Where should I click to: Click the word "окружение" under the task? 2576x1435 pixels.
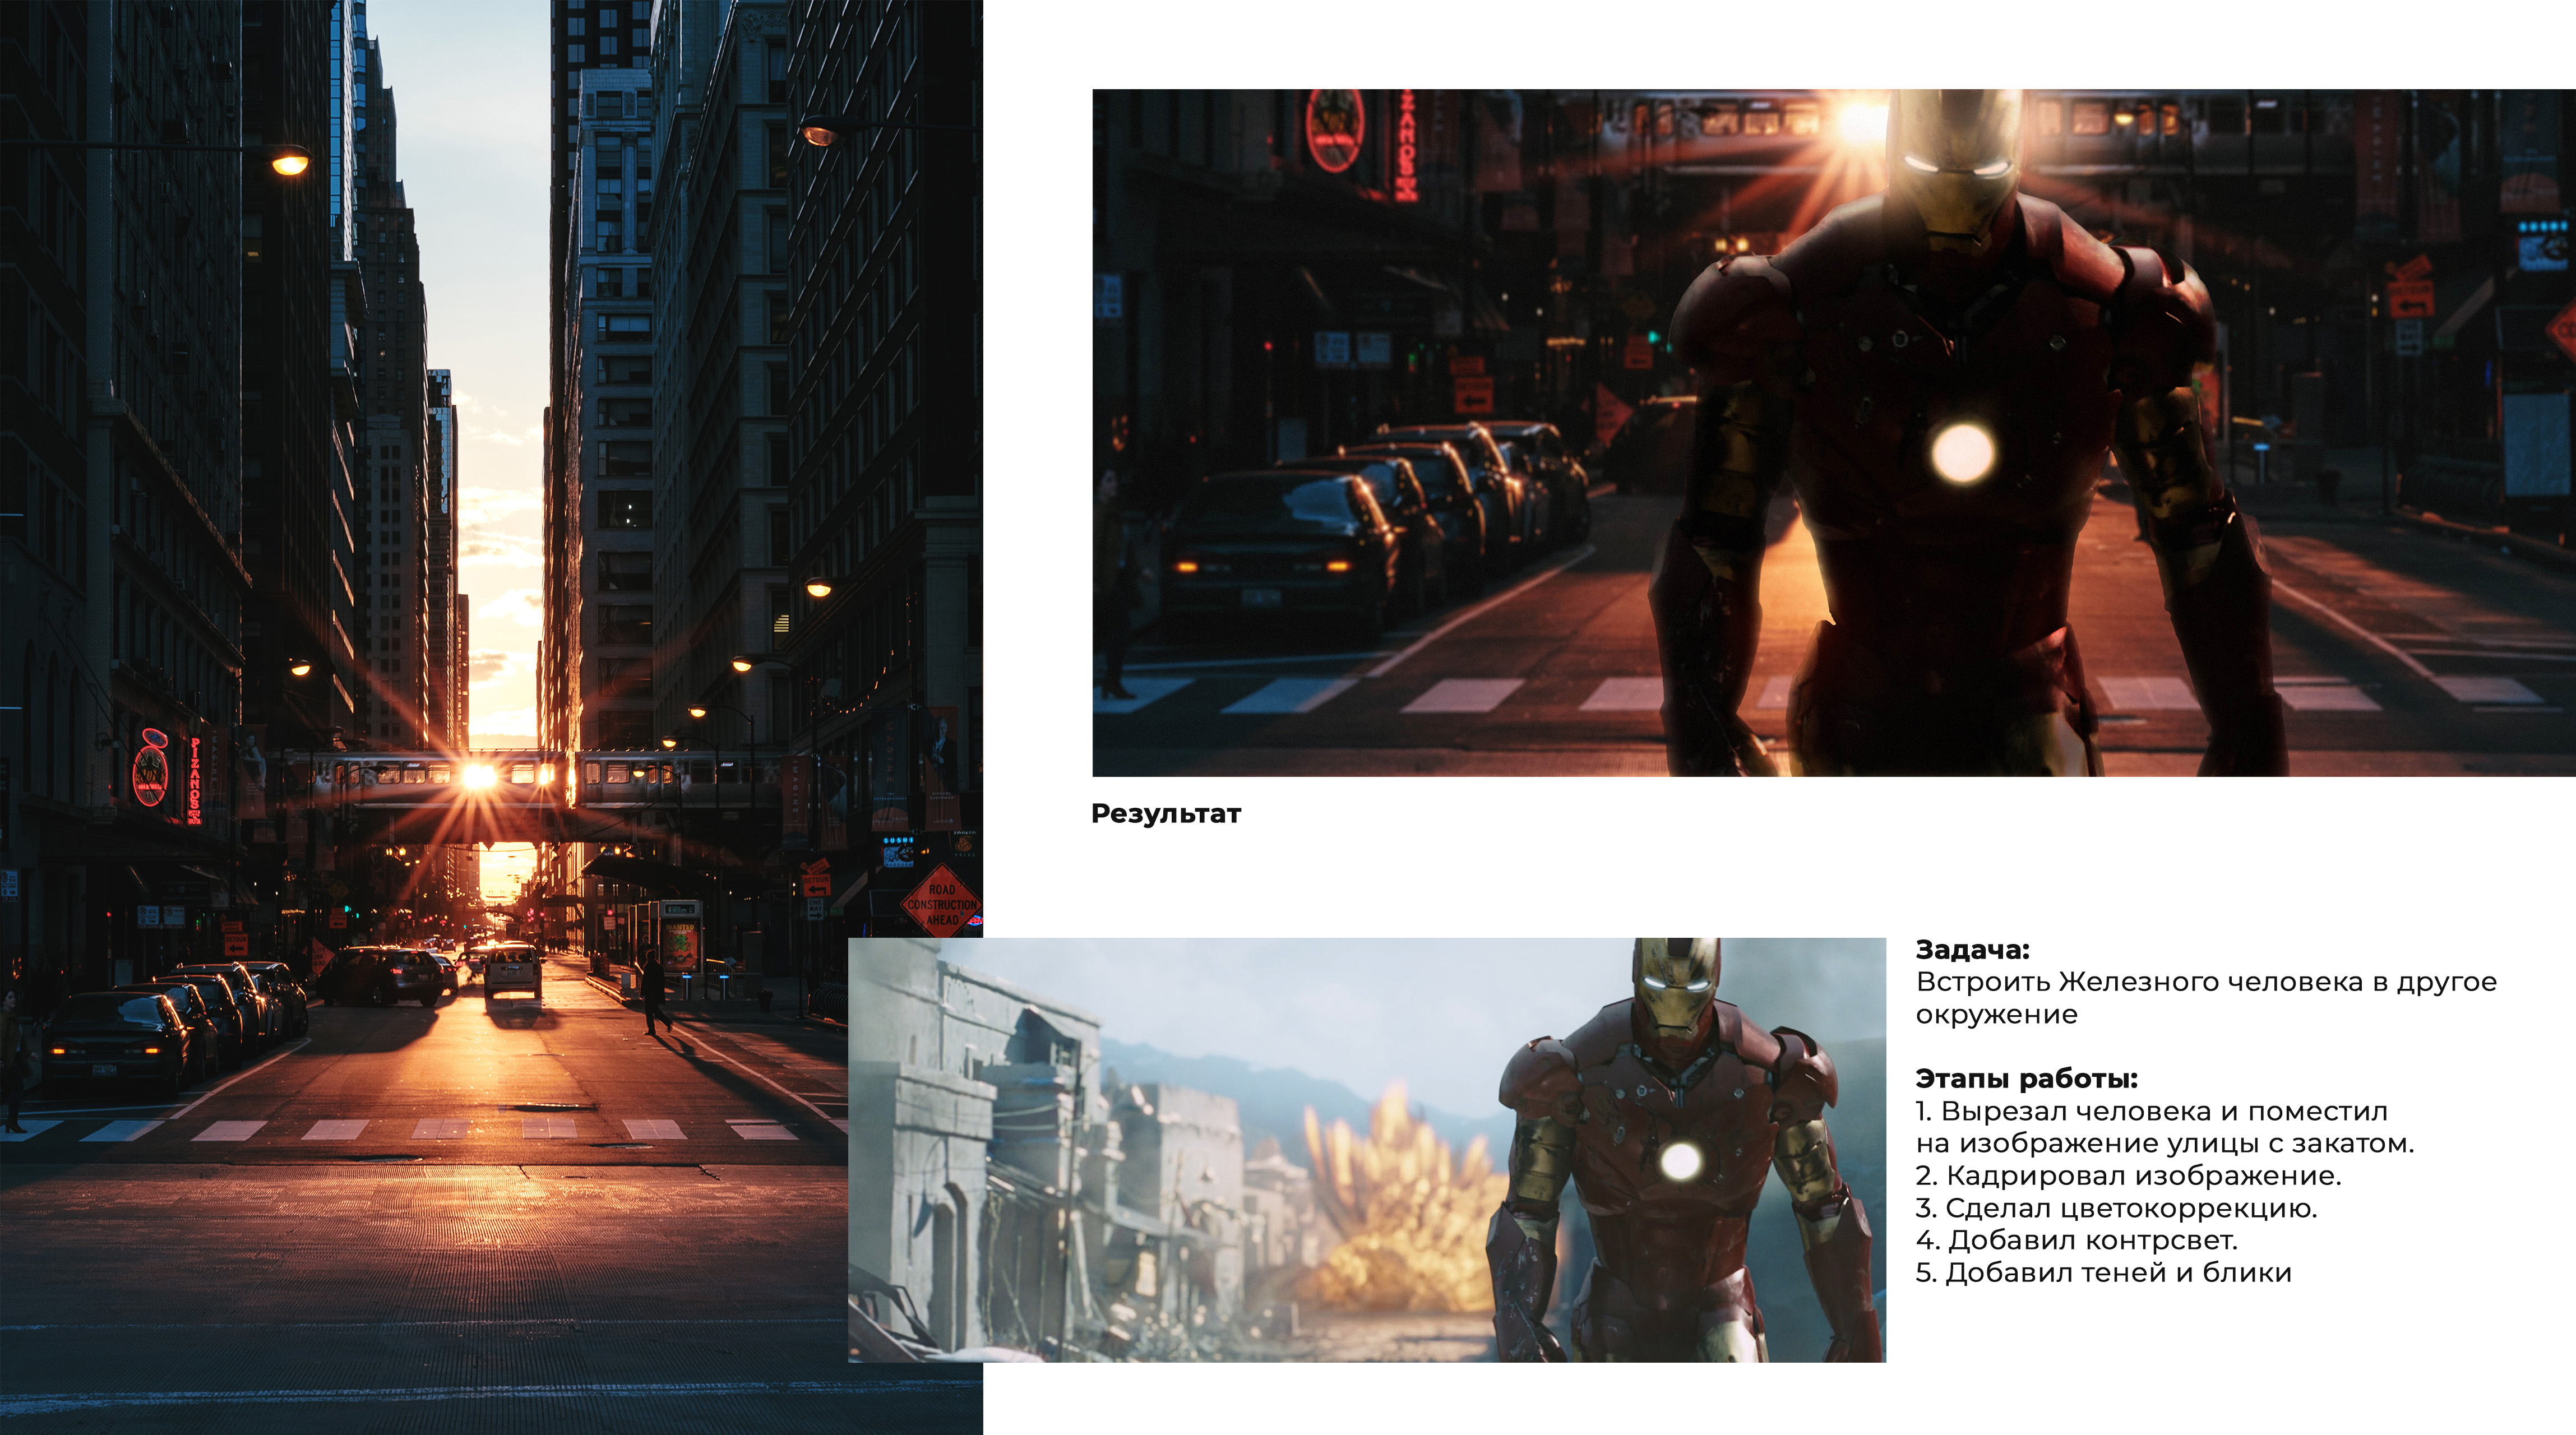(x=1996, y=1015)
